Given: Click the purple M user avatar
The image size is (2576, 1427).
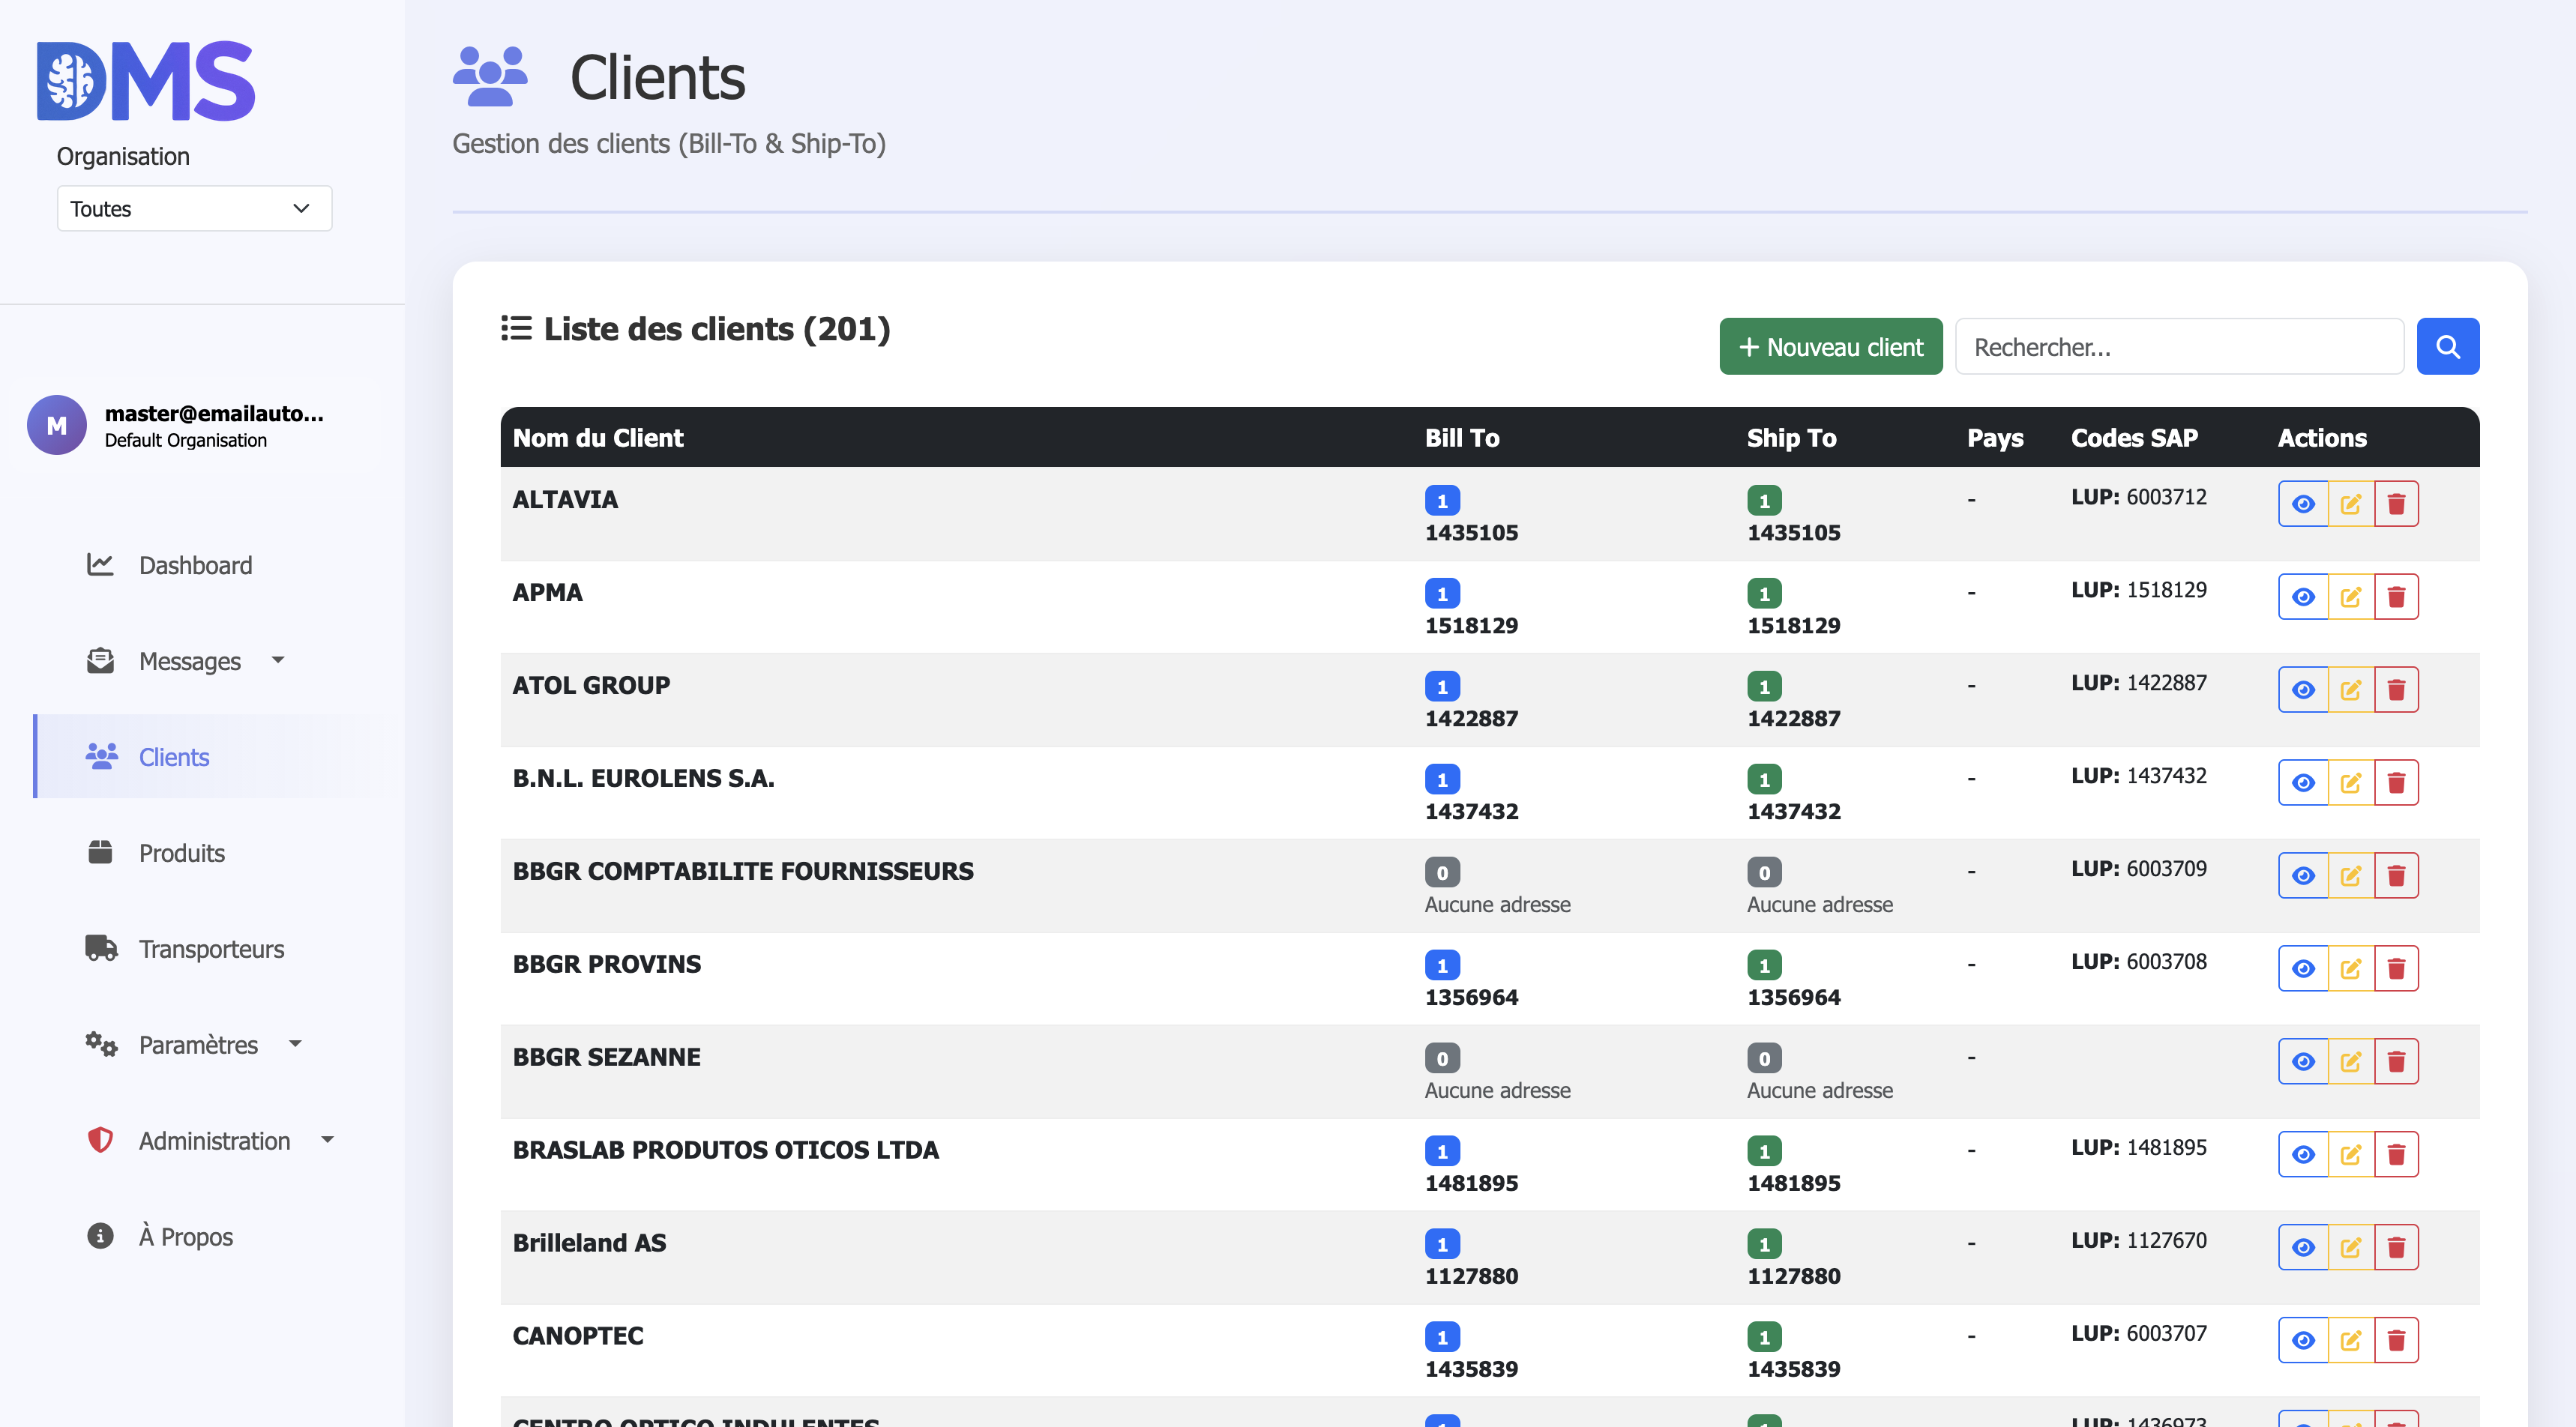Looking at the screenshot, I should pos(57,426).
